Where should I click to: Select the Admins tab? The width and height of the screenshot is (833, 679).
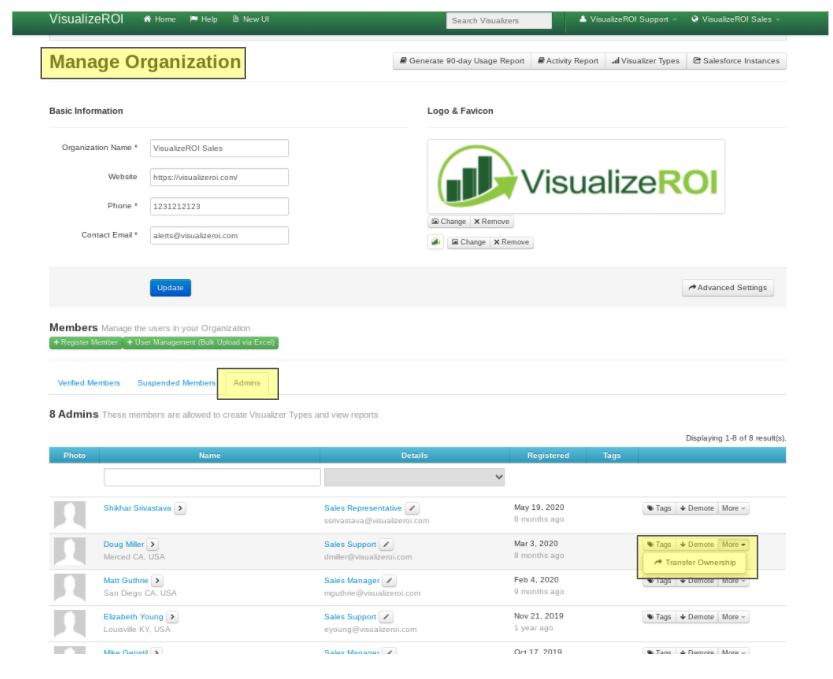(x=247, y=383)
